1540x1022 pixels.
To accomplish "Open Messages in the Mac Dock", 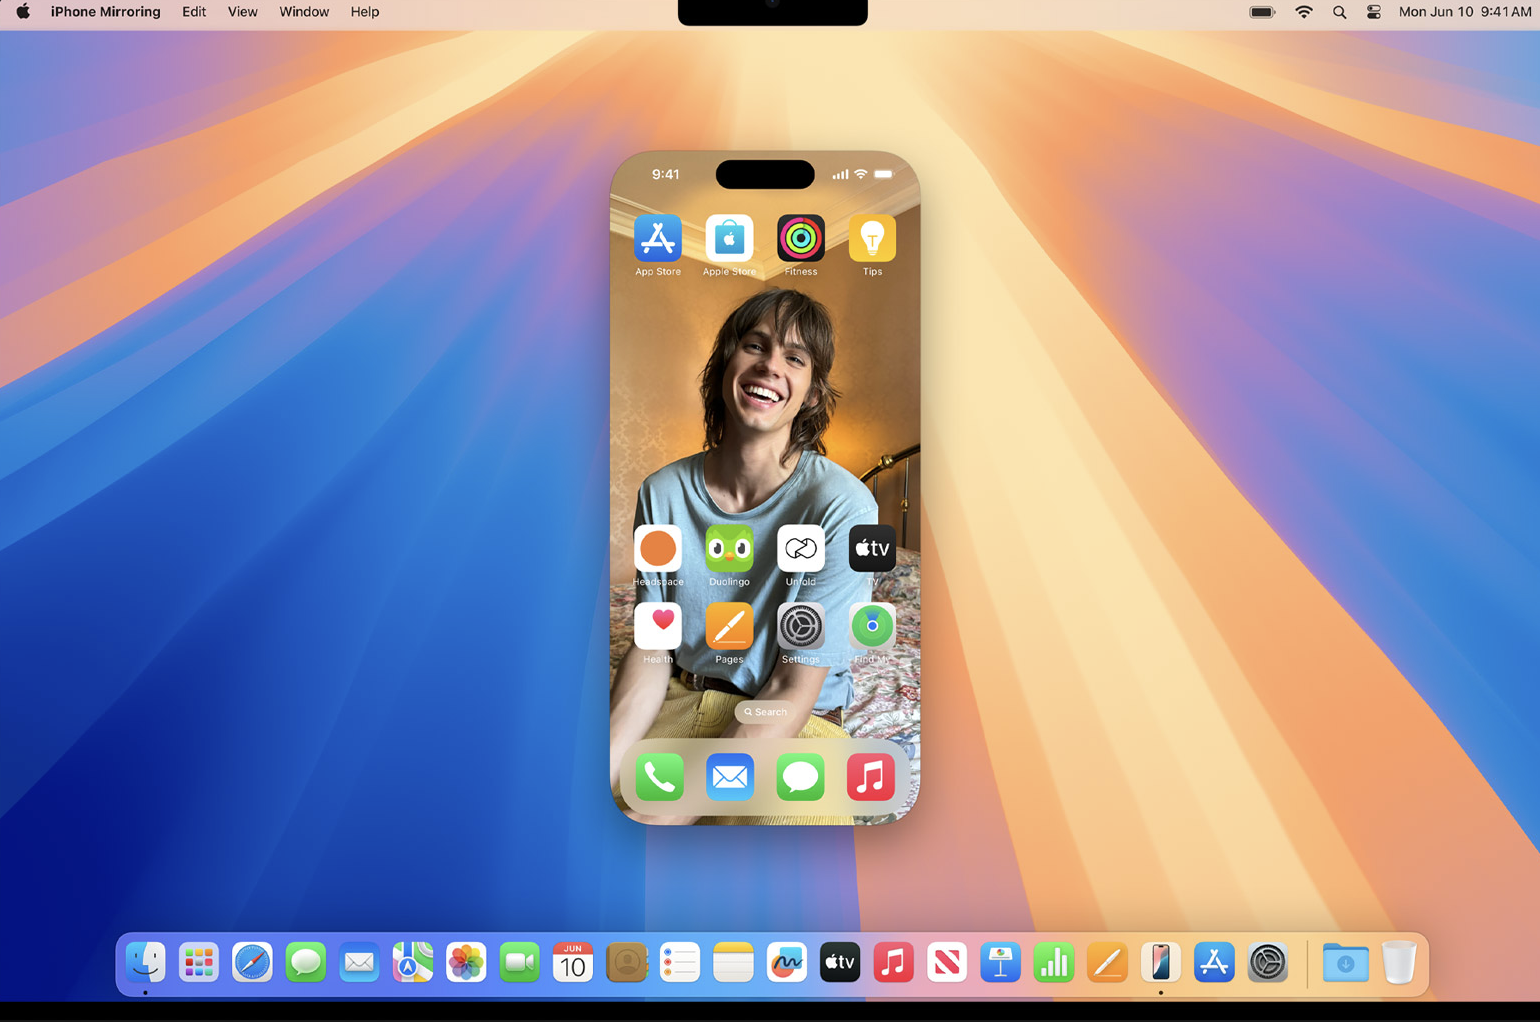I will click(x=306, y=963).
